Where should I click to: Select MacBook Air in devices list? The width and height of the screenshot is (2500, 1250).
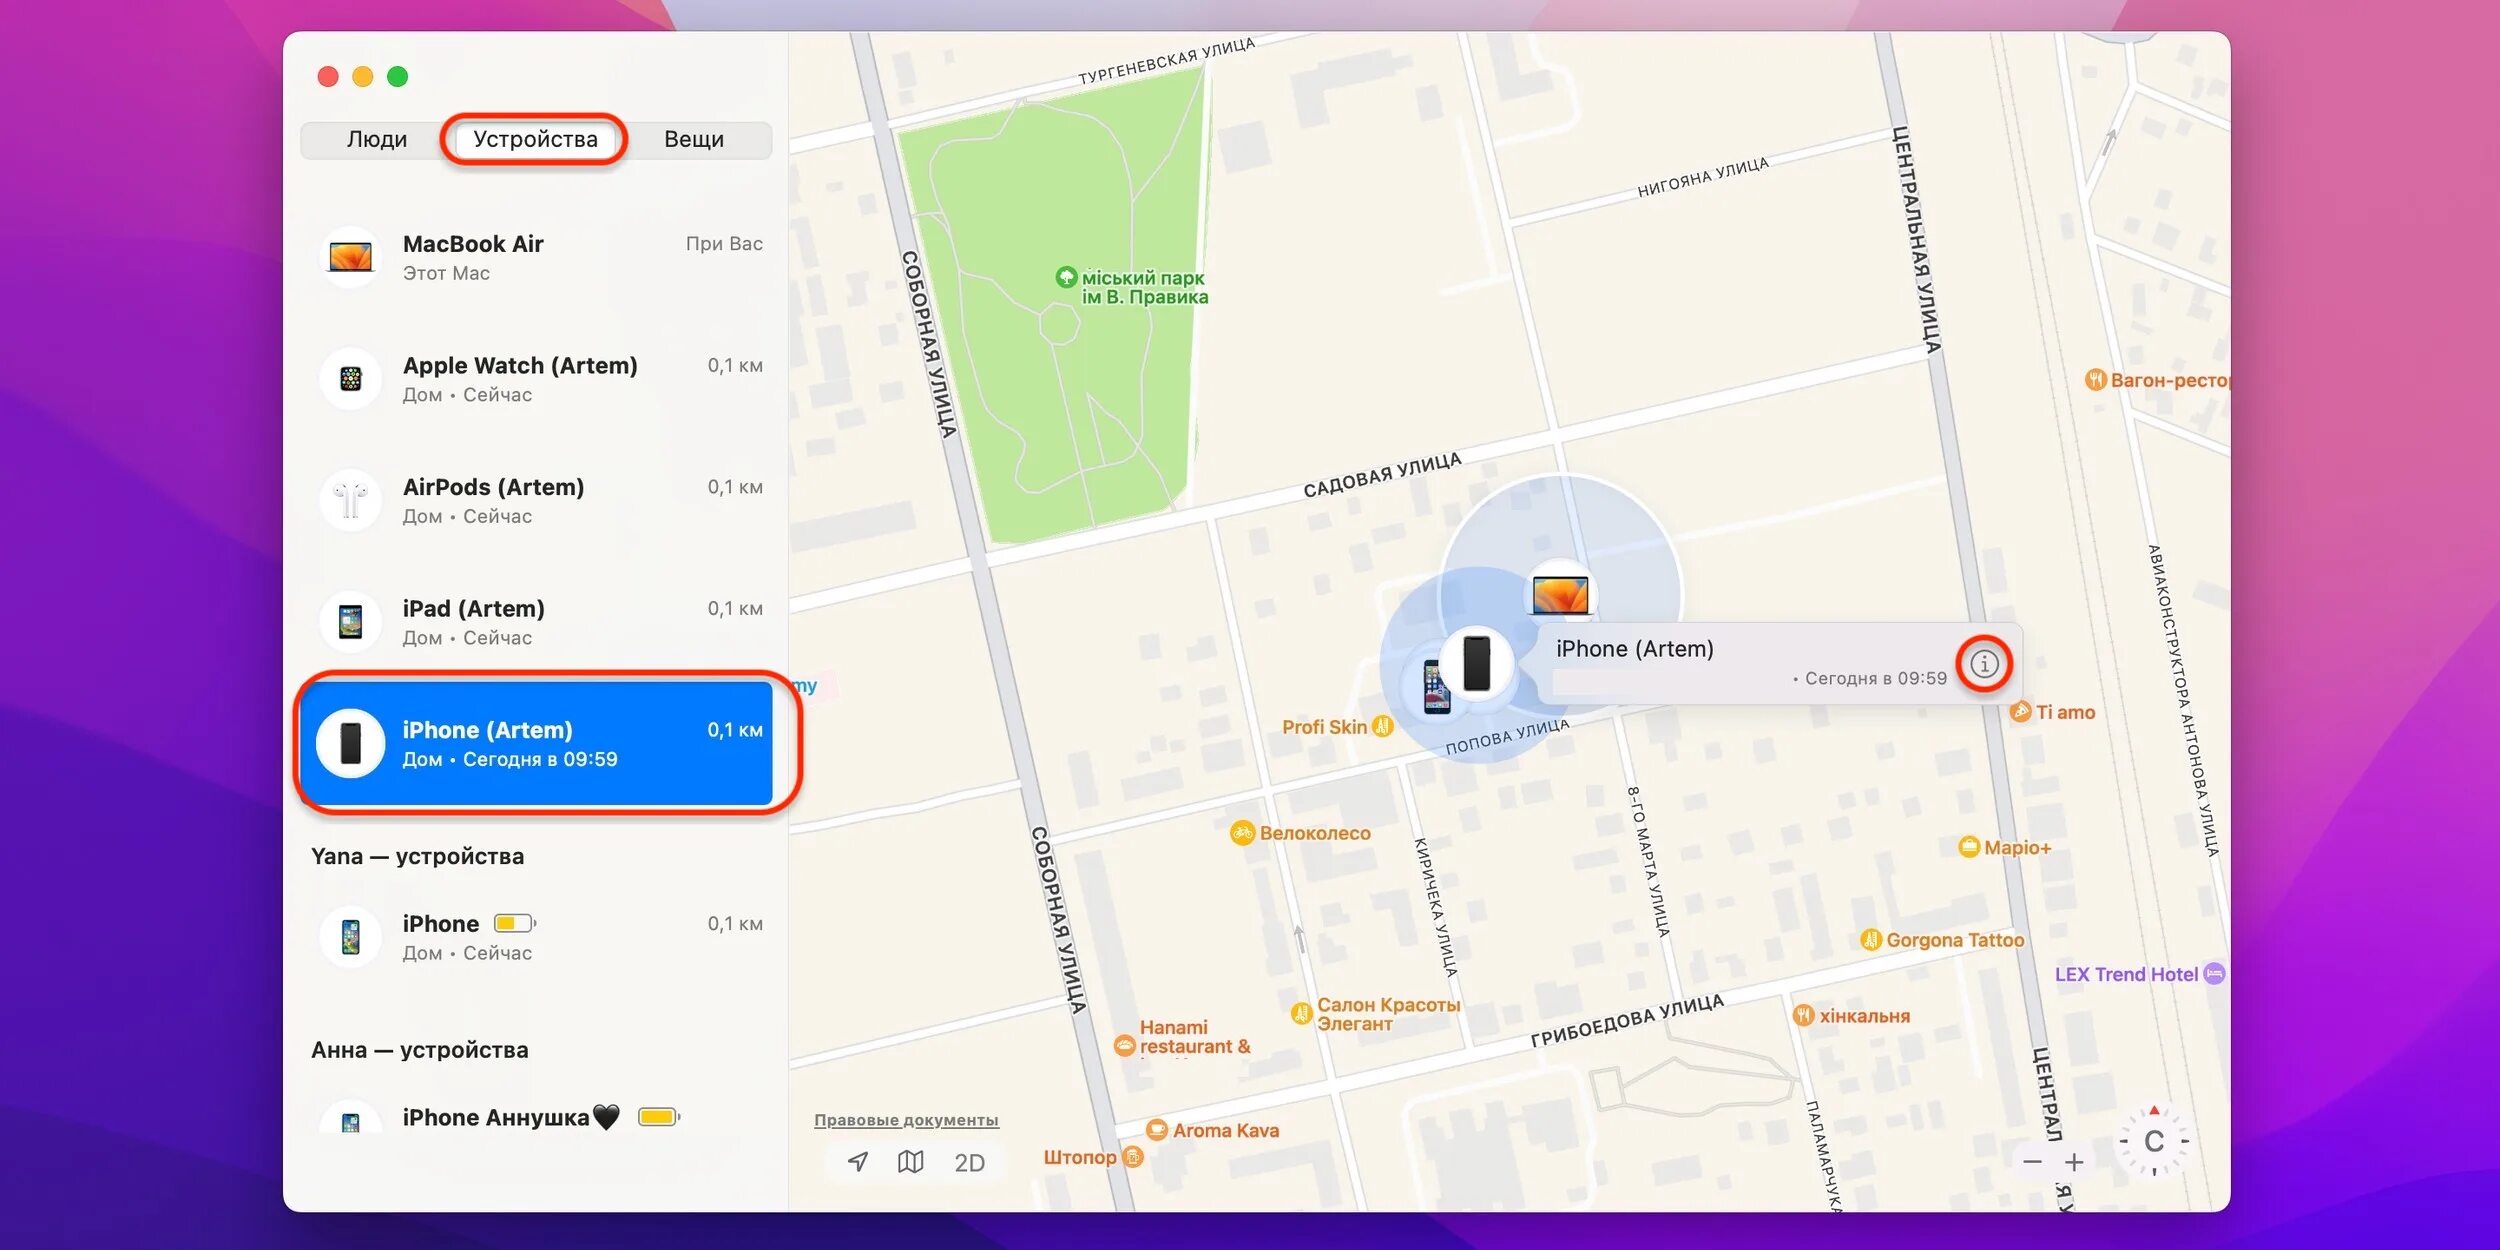coord(541,257)
